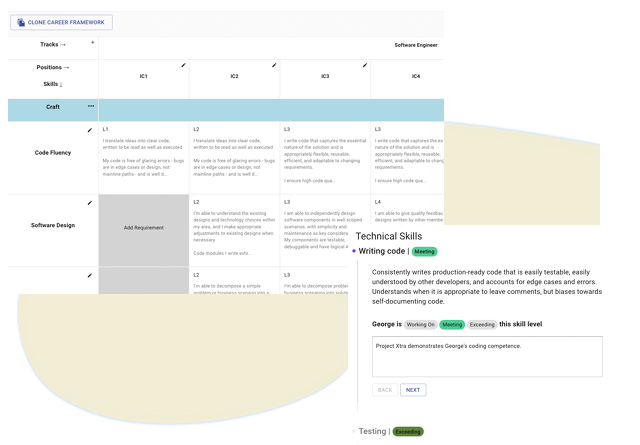Image resolution: width=640 pixels, height=445 pixels.
Task: Select the Working On skill level
Action: [421, 325]
